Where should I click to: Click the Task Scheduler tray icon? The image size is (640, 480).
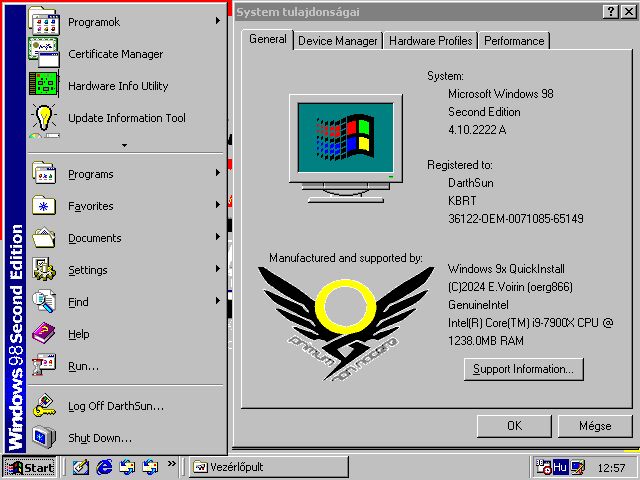[x=542, y=467]
